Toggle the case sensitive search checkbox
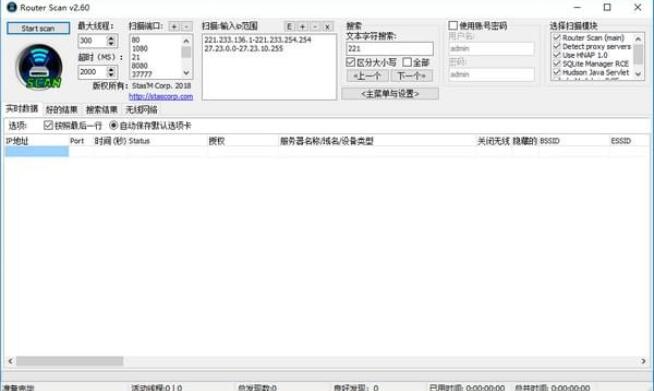The width and height of the screenshot is (654, 391). [x=351, y=62]
